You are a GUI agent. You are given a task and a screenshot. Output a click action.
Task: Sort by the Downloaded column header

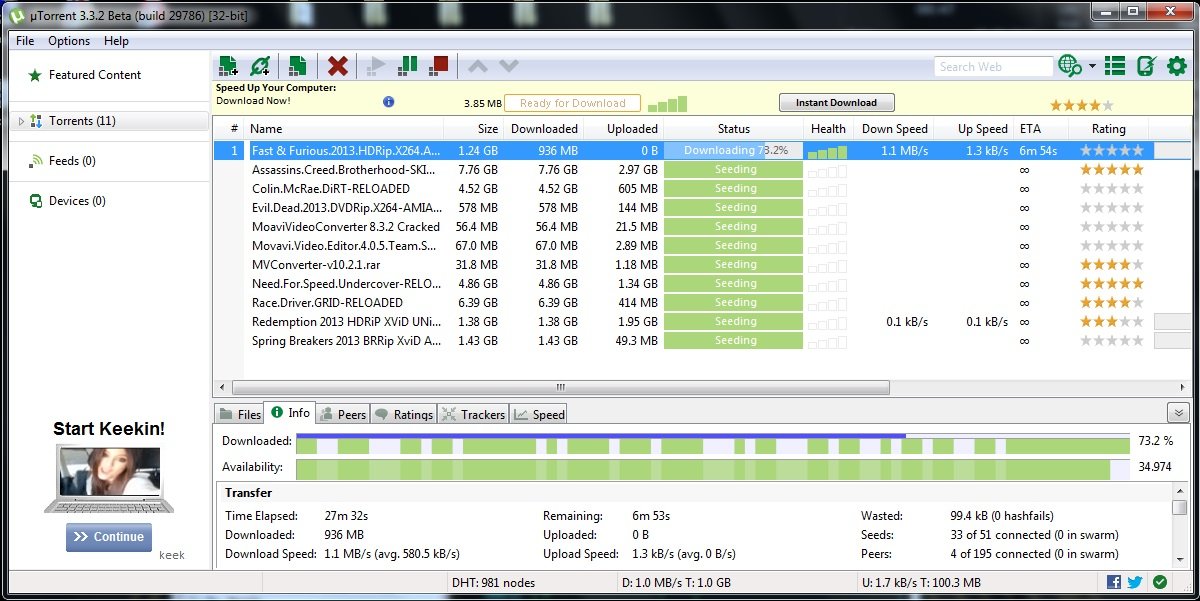tap(544, 129)
